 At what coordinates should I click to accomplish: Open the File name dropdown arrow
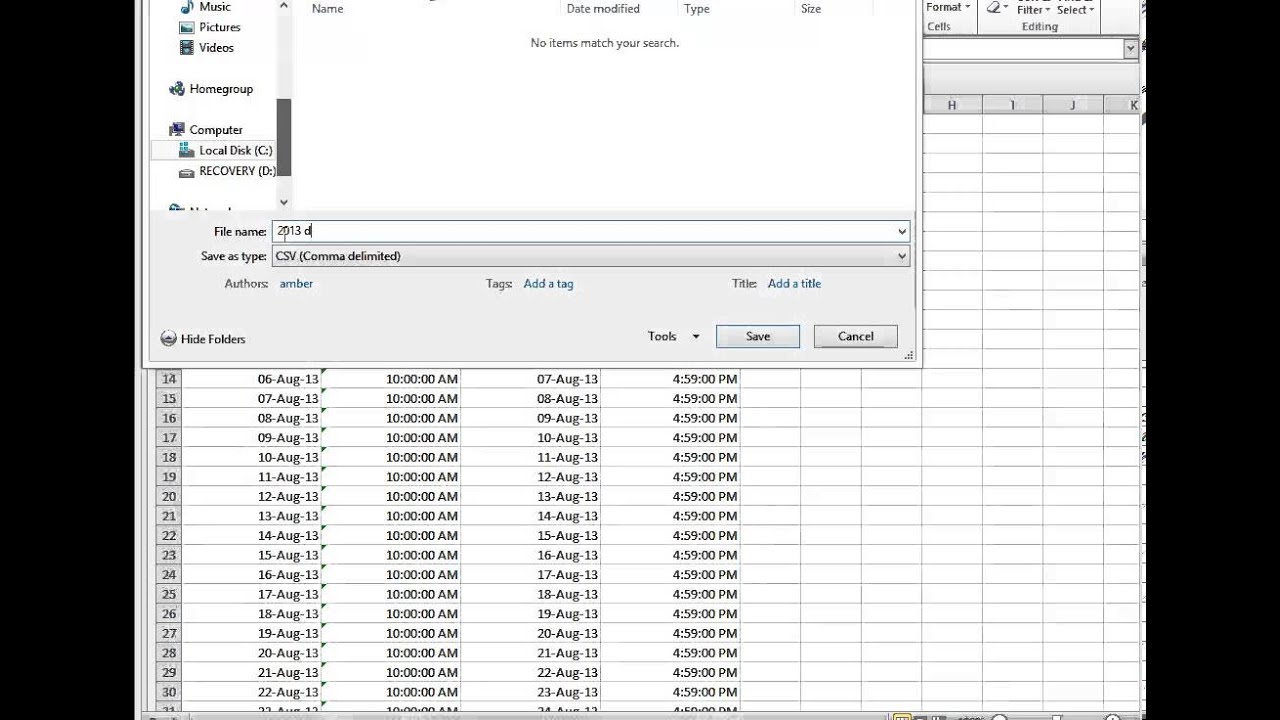pos(902,231)
